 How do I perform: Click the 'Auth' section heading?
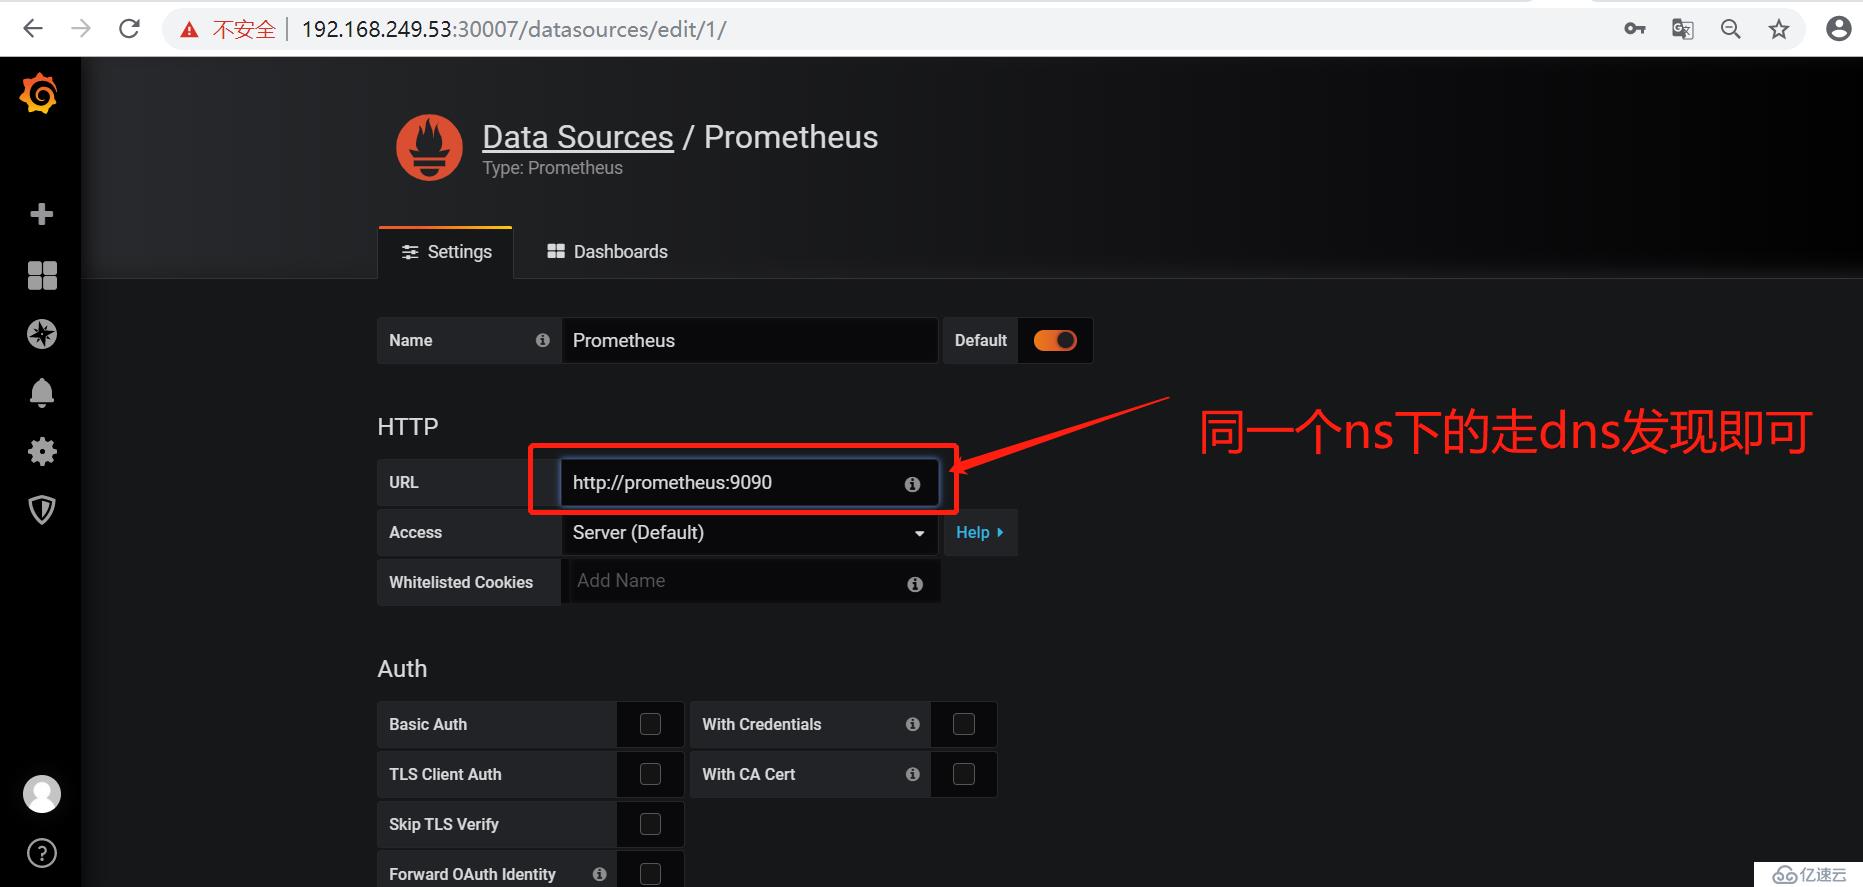point(402,669)
